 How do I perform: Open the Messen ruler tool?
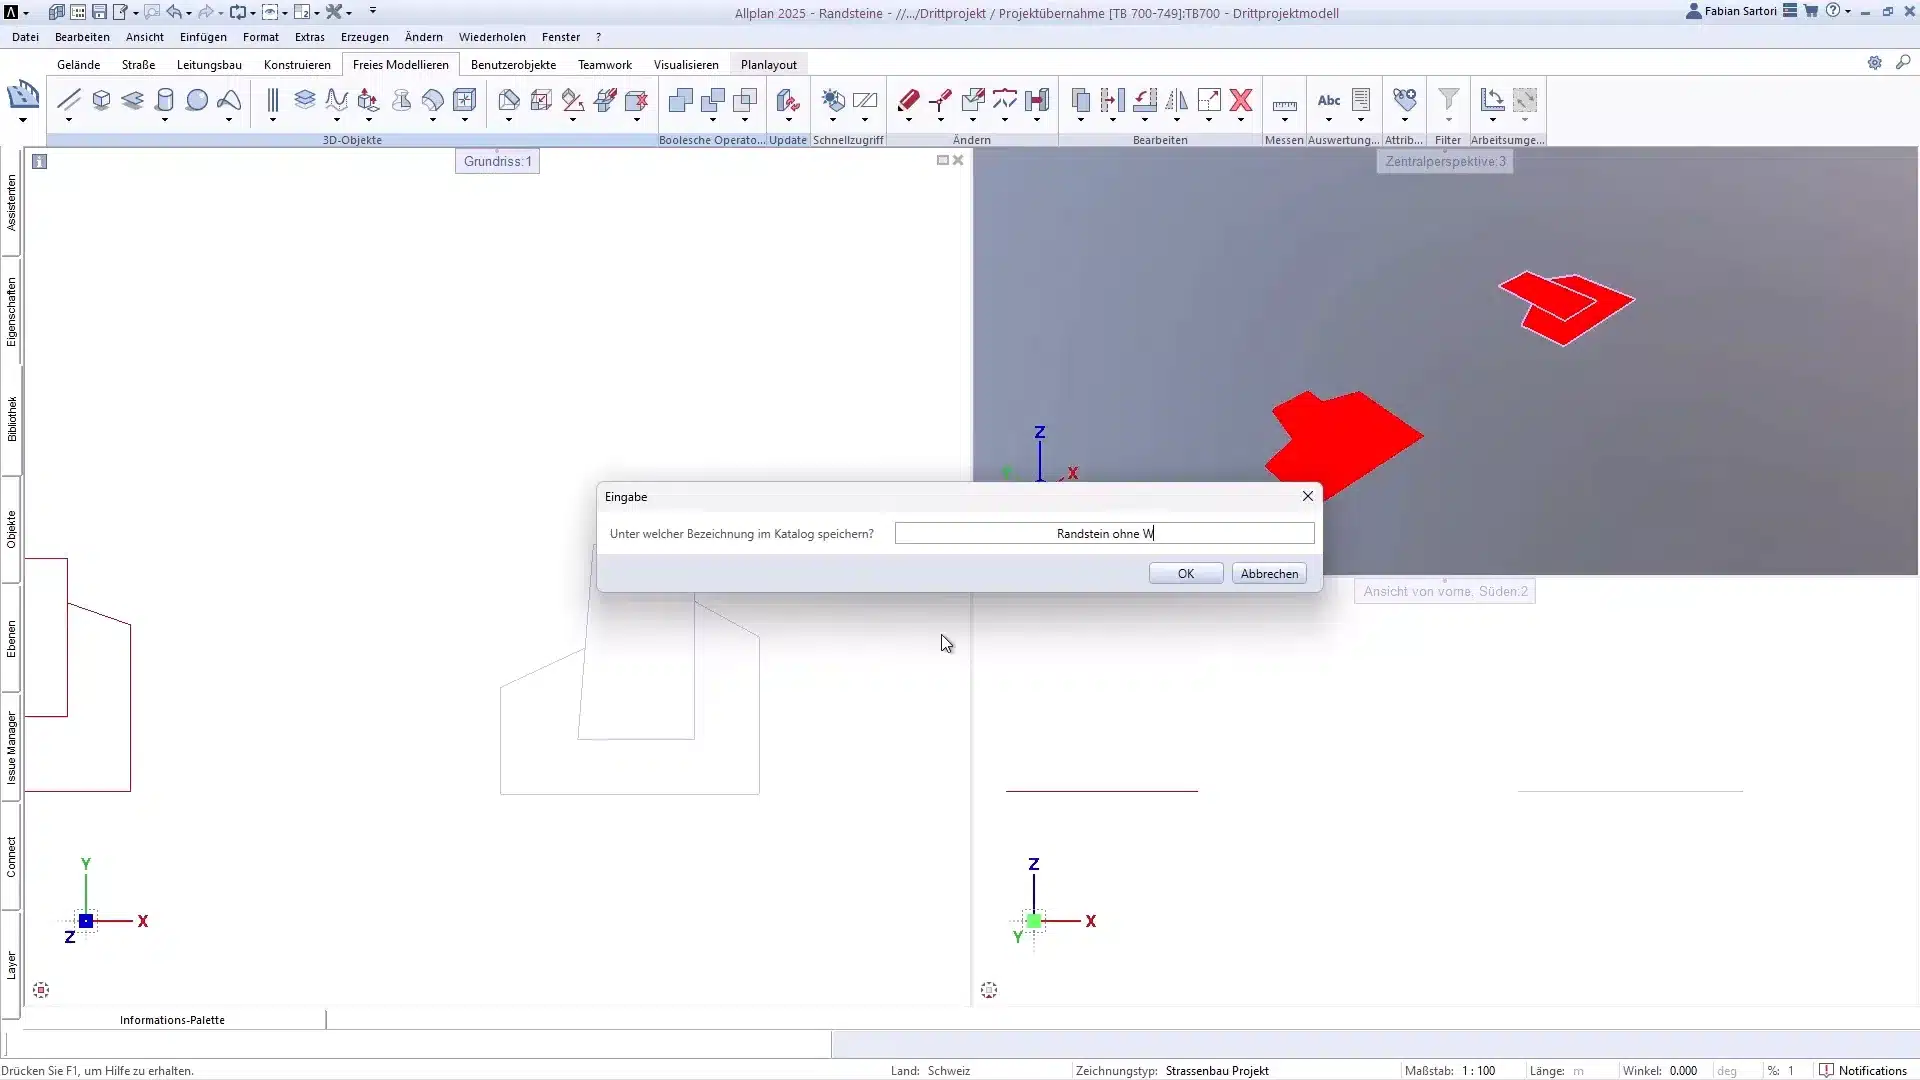click(1286, 103)
